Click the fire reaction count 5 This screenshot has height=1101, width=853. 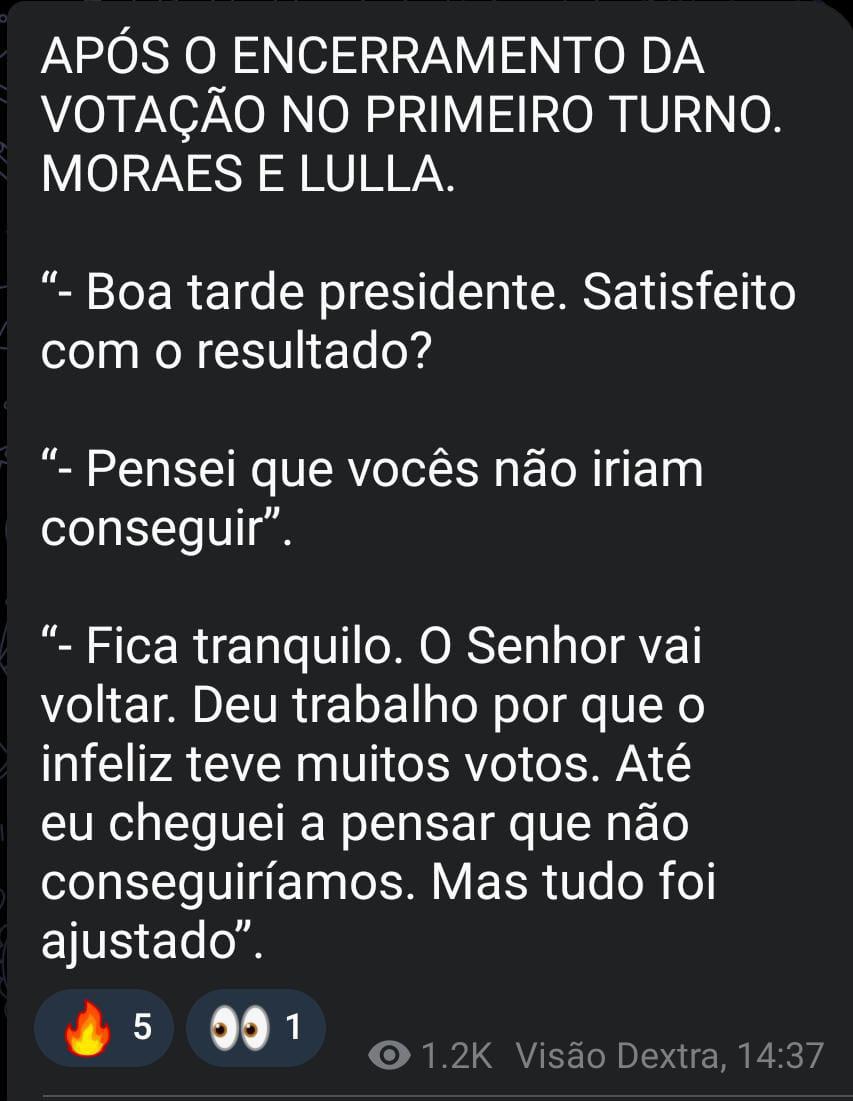pyautogui.click(x=143, y=1027)
